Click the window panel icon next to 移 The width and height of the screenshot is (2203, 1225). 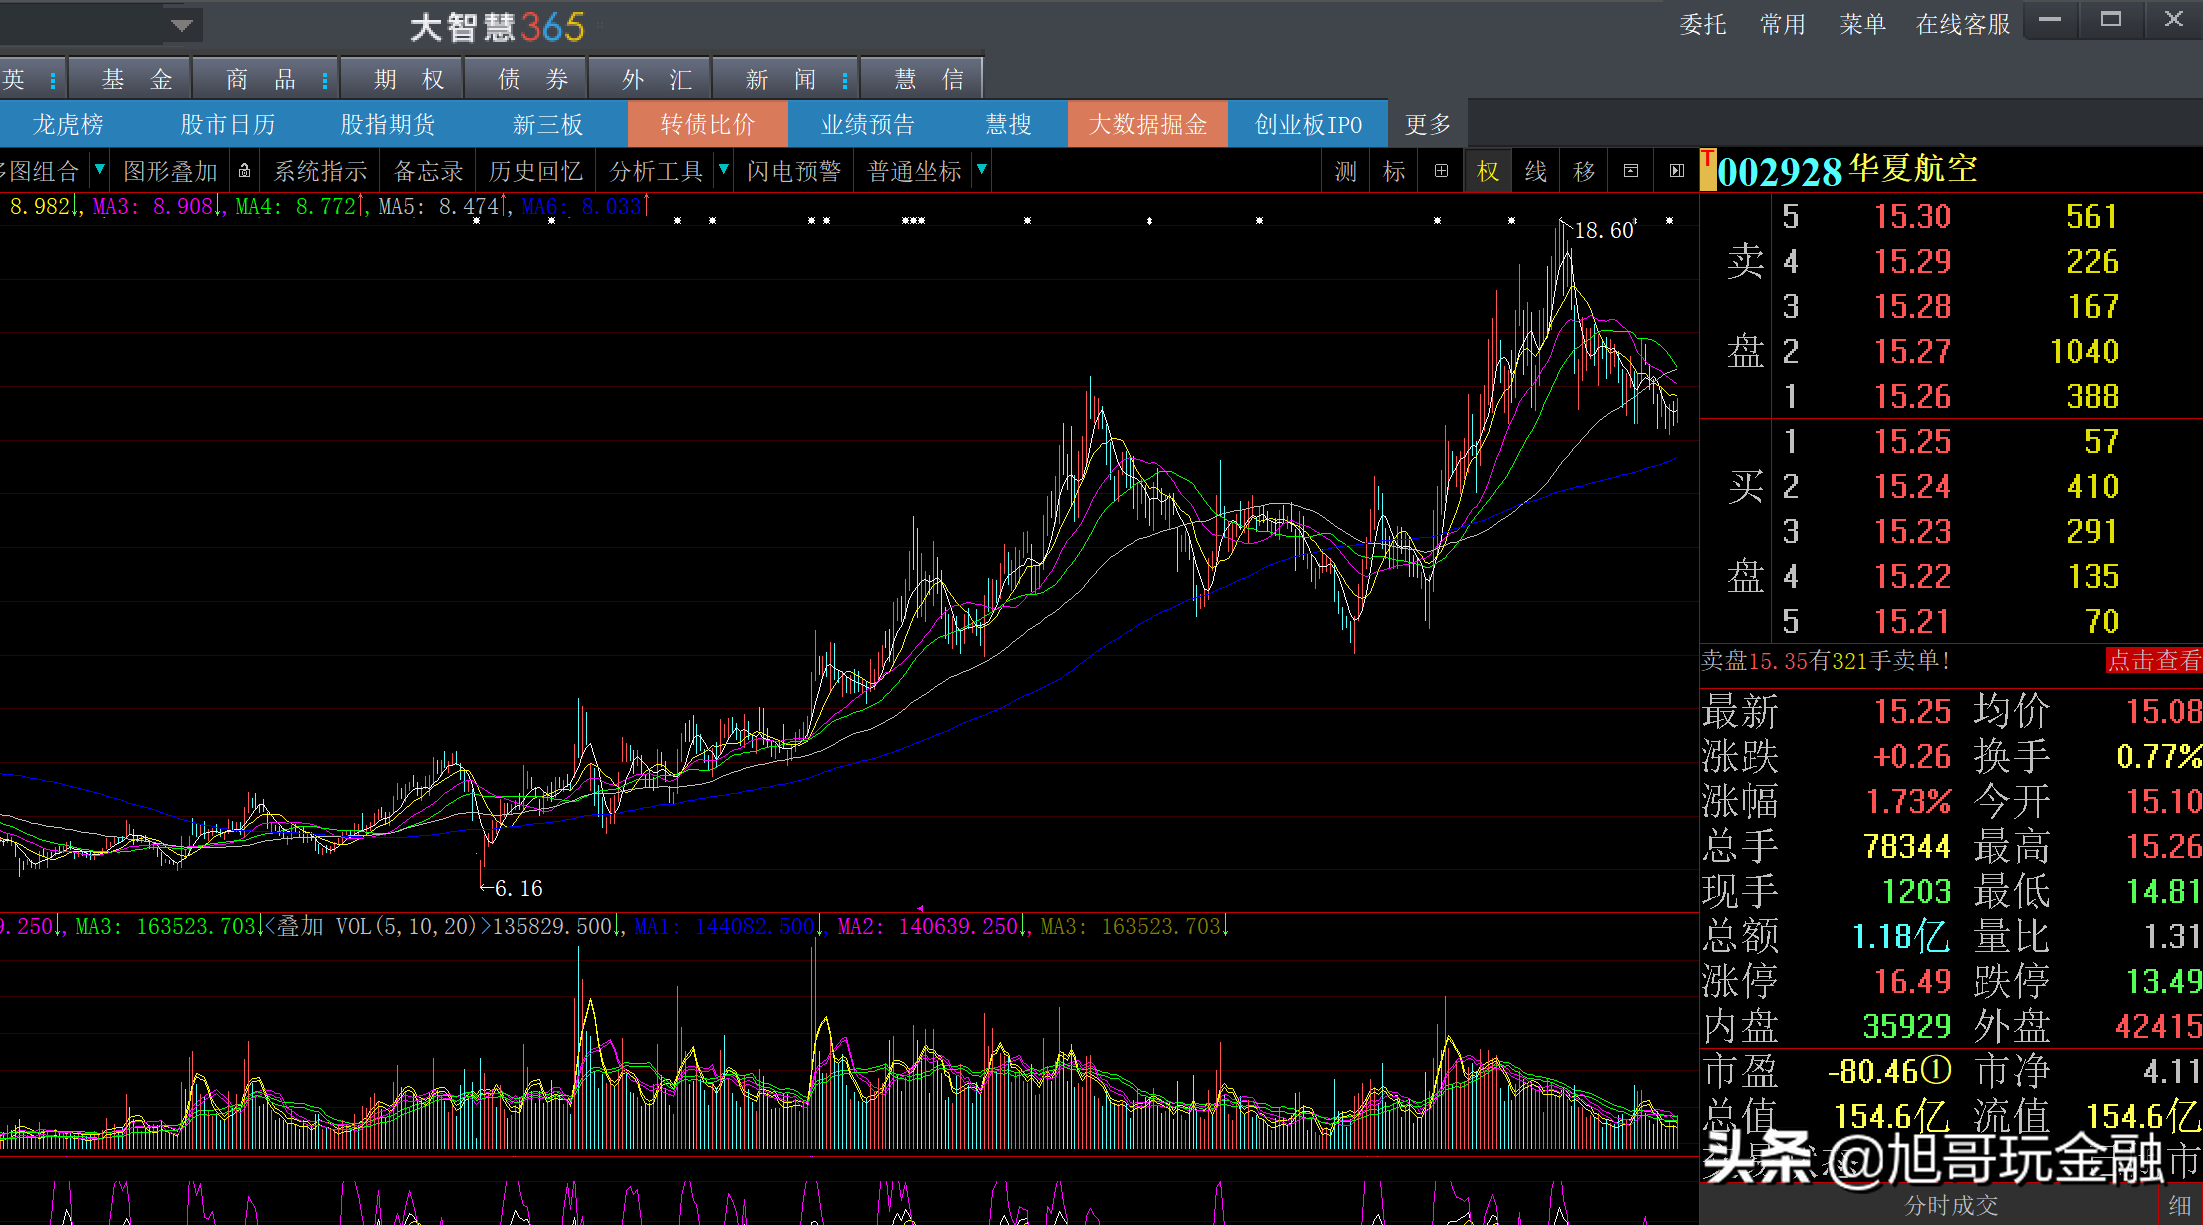[1631, 171]
